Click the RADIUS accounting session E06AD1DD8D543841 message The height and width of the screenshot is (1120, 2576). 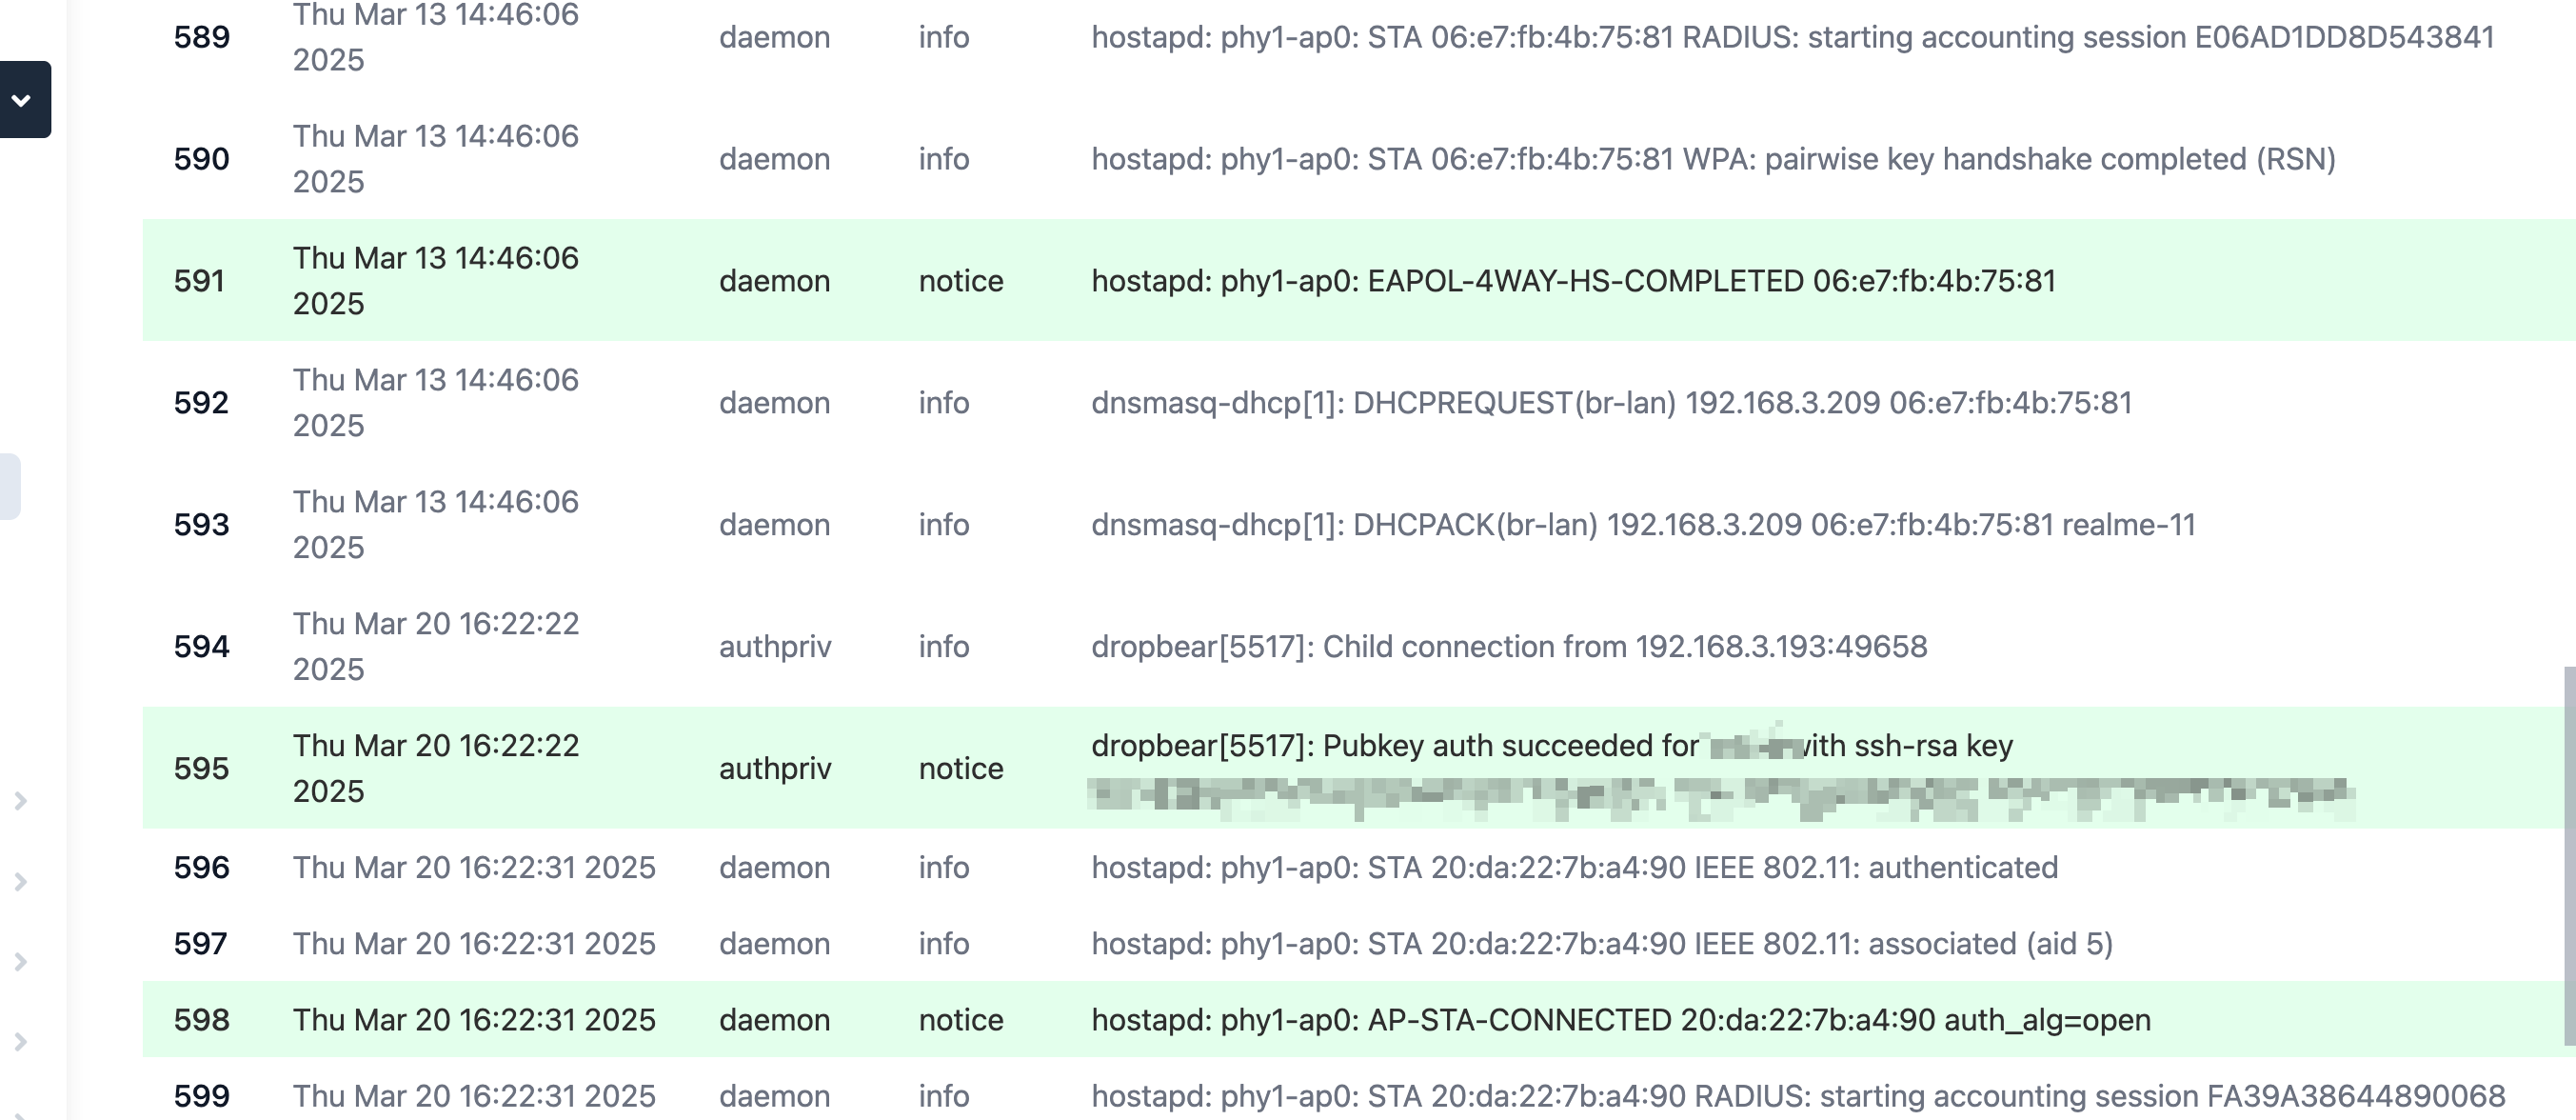(x=1792, y=37)
